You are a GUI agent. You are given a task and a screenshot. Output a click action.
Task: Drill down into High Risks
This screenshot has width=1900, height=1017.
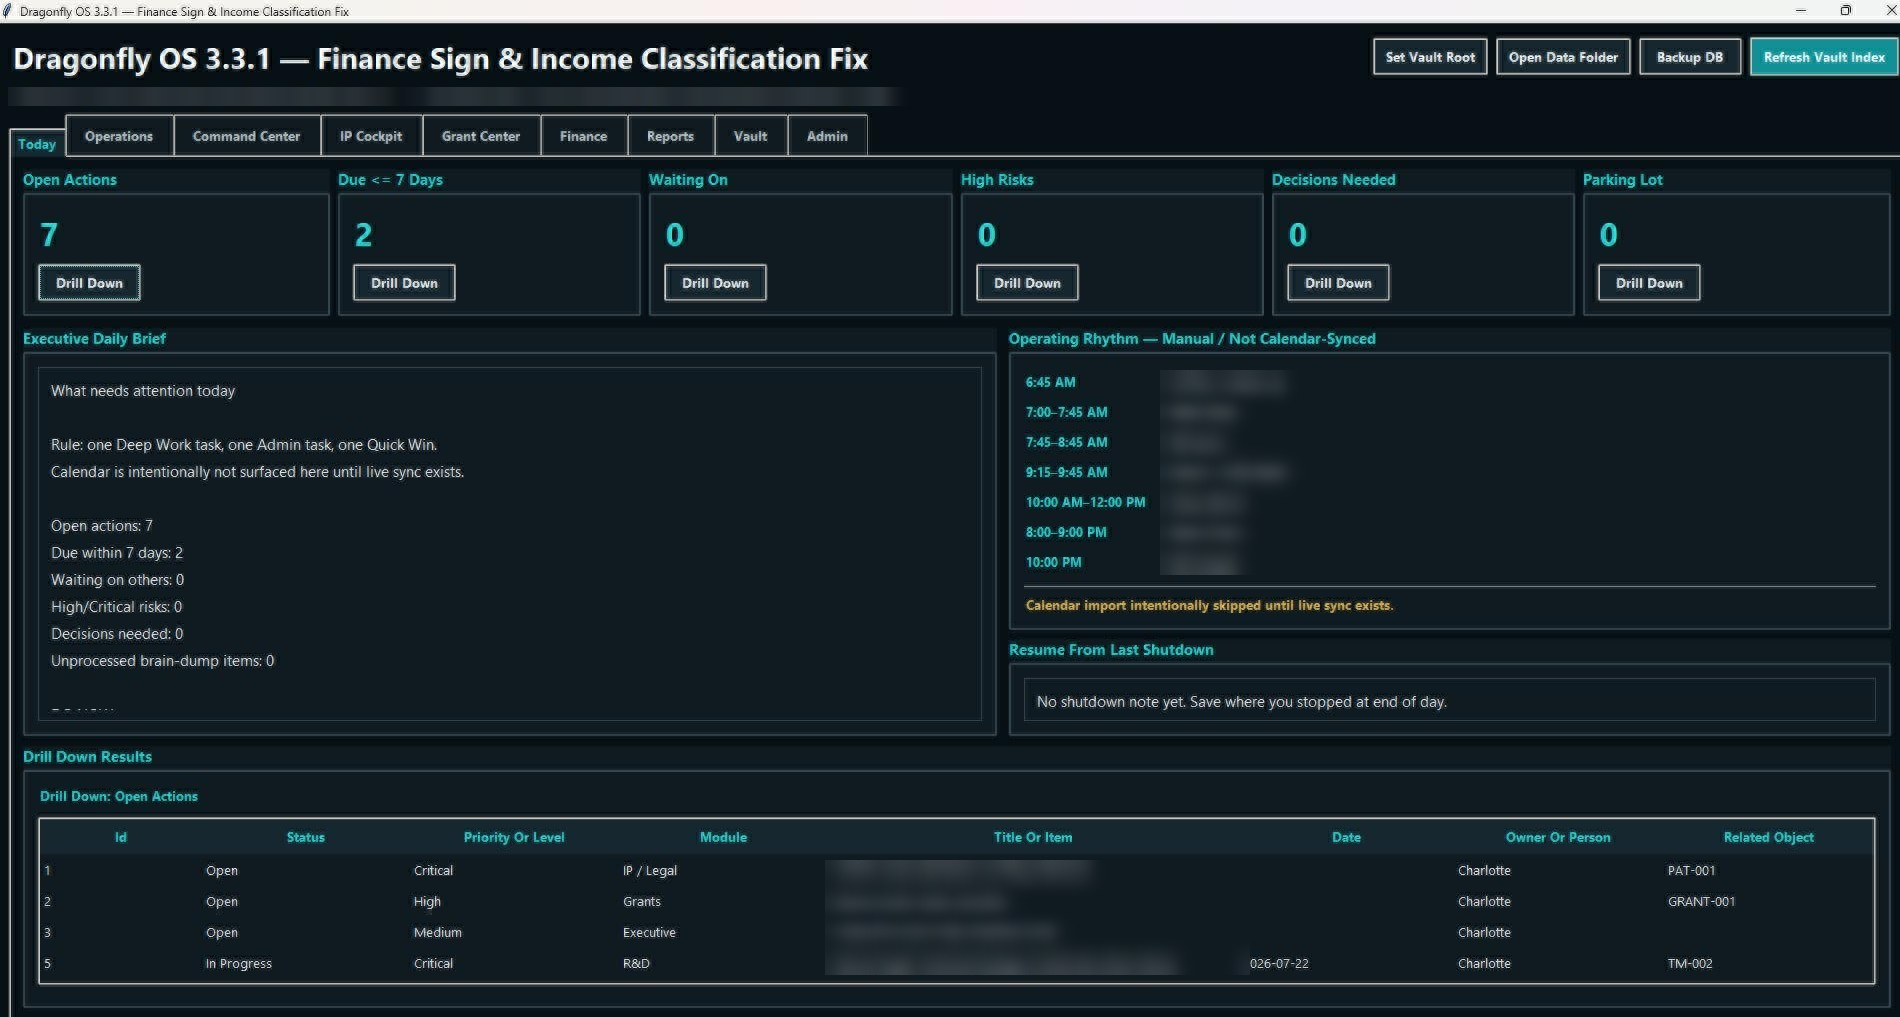[x=1027, y=283]
